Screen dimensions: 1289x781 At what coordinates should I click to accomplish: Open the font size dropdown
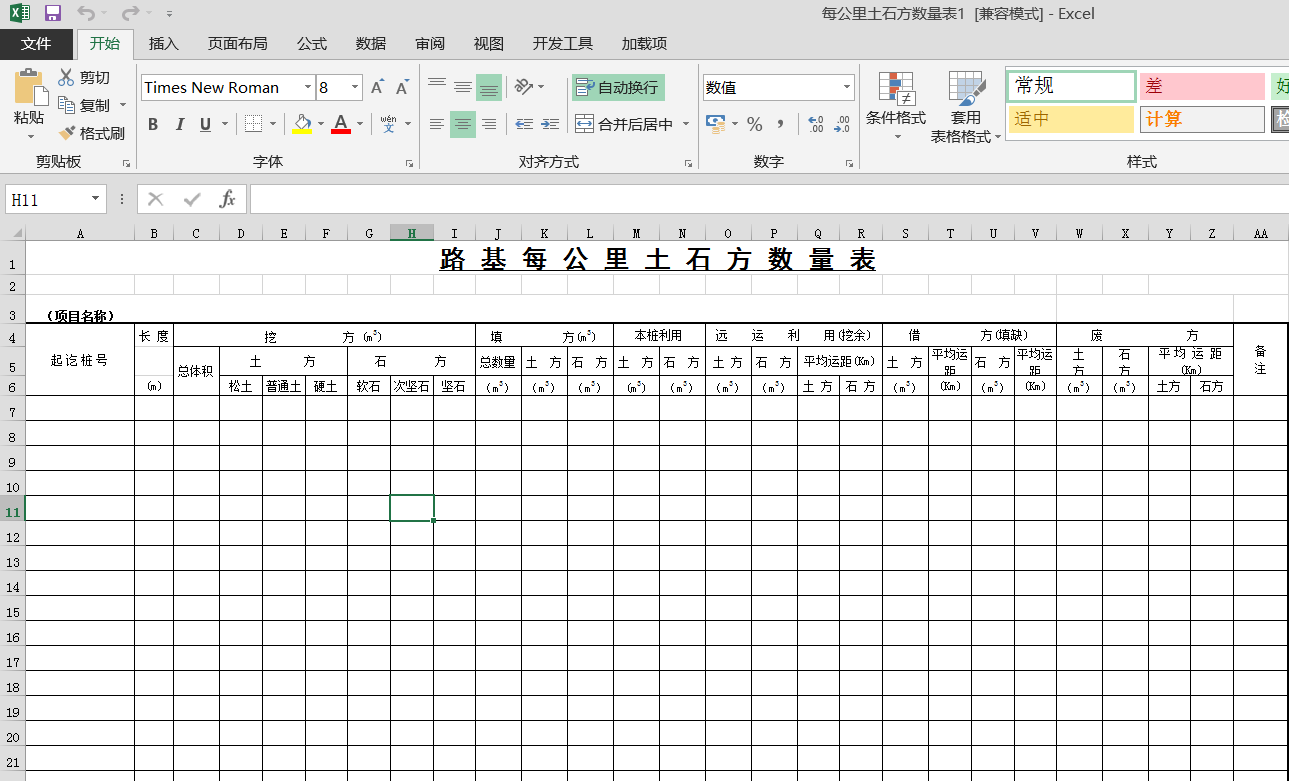click(355, 88)
